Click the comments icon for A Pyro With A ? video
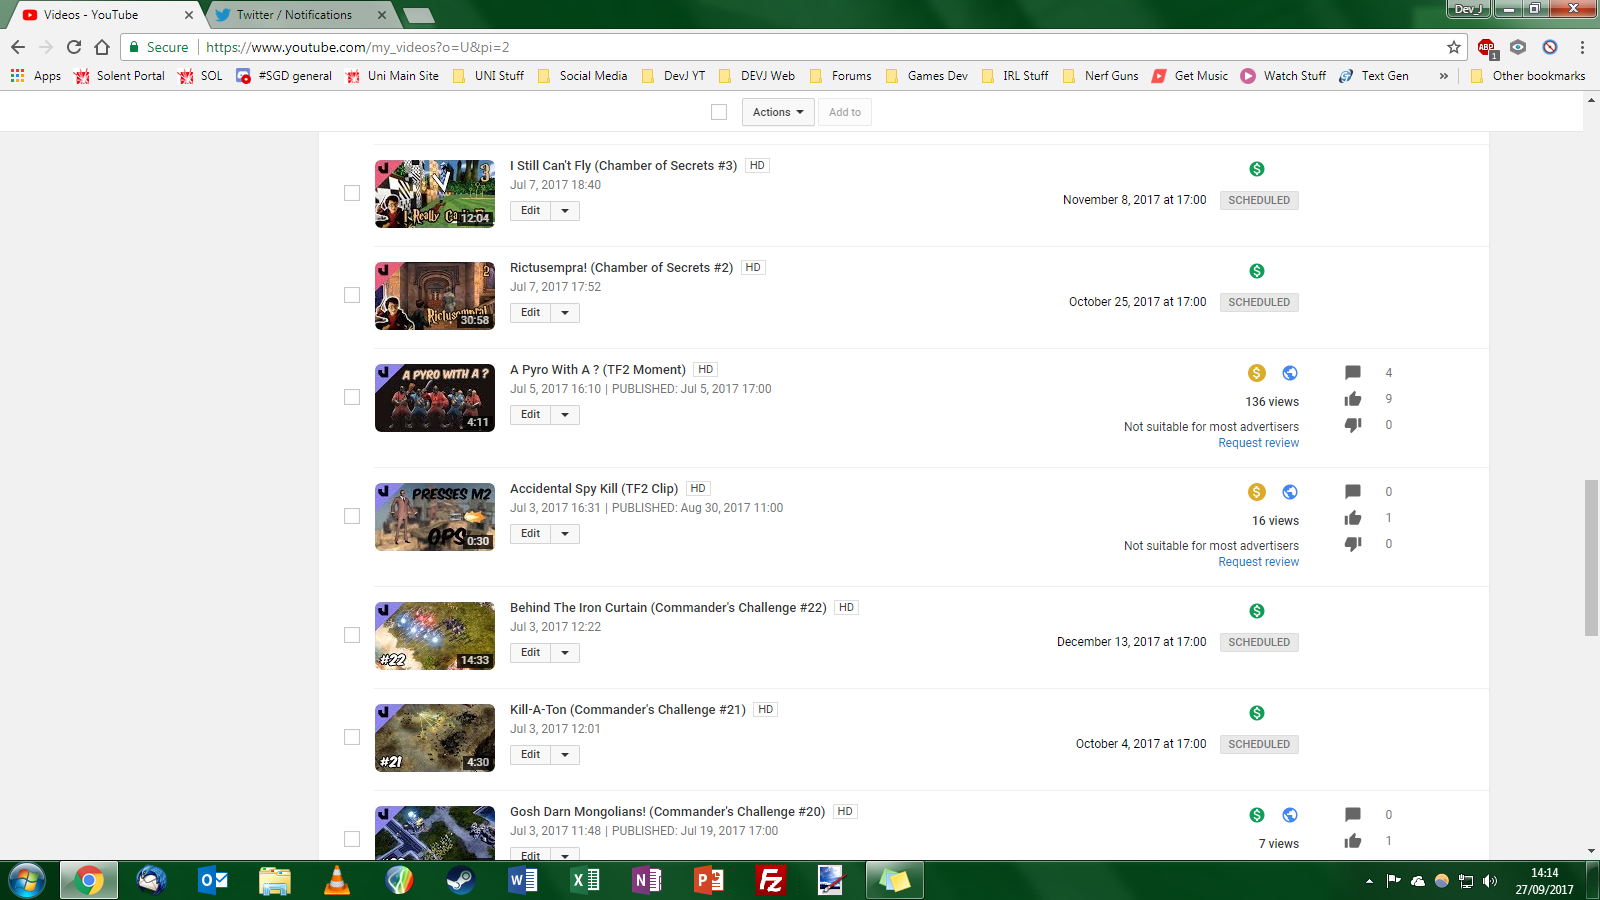Viewport: 1600px width, 900px height. tap(1353, 373)
